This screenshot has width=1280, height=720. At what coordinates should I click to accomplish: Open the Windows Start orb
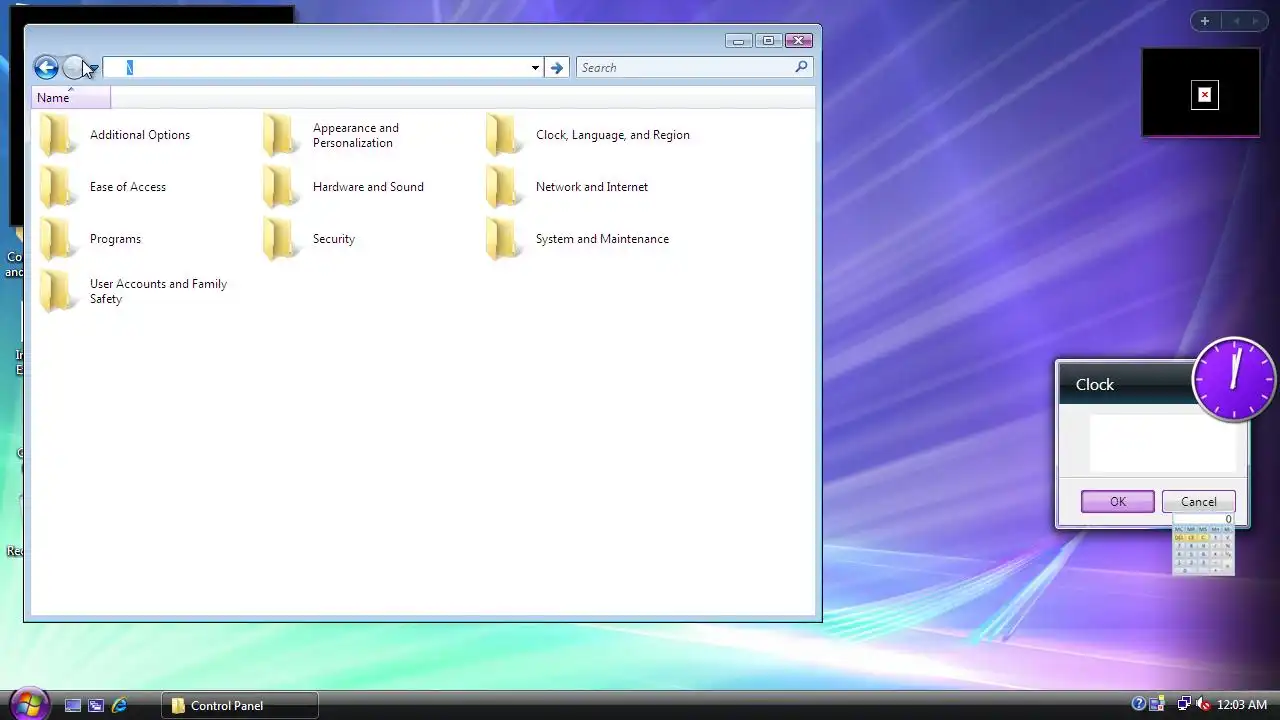coord(28,704)
